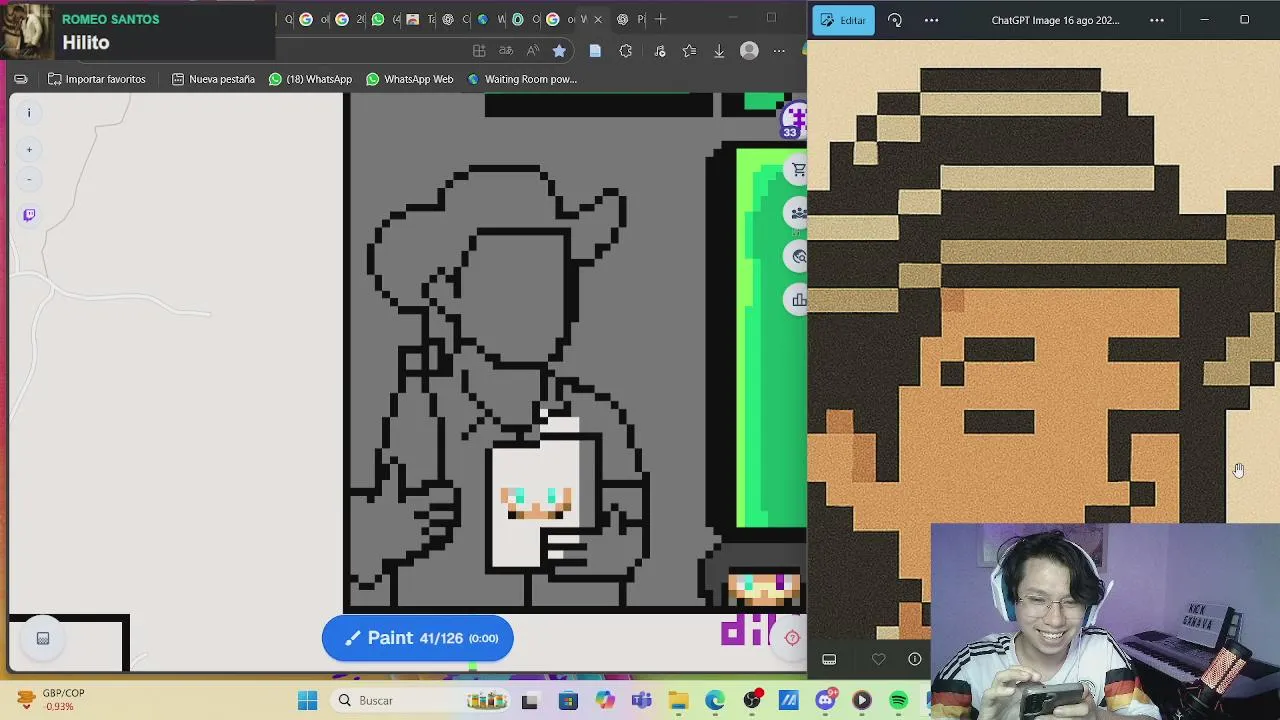This screenshot has width=1280, height=720.
Task: Open the browser profile avatar
Action: tap(749, 51)
